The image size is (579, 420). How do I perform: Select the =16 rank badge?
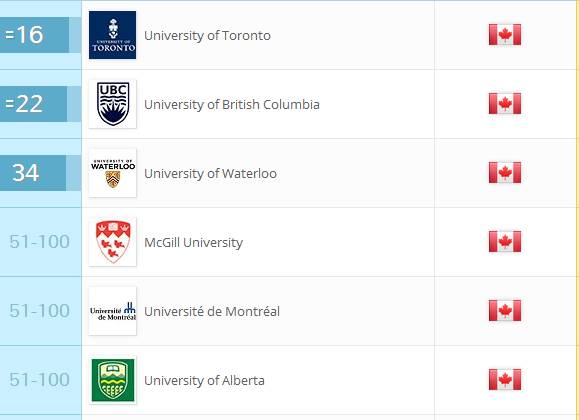pyautogui.click(x=34, y=35)
